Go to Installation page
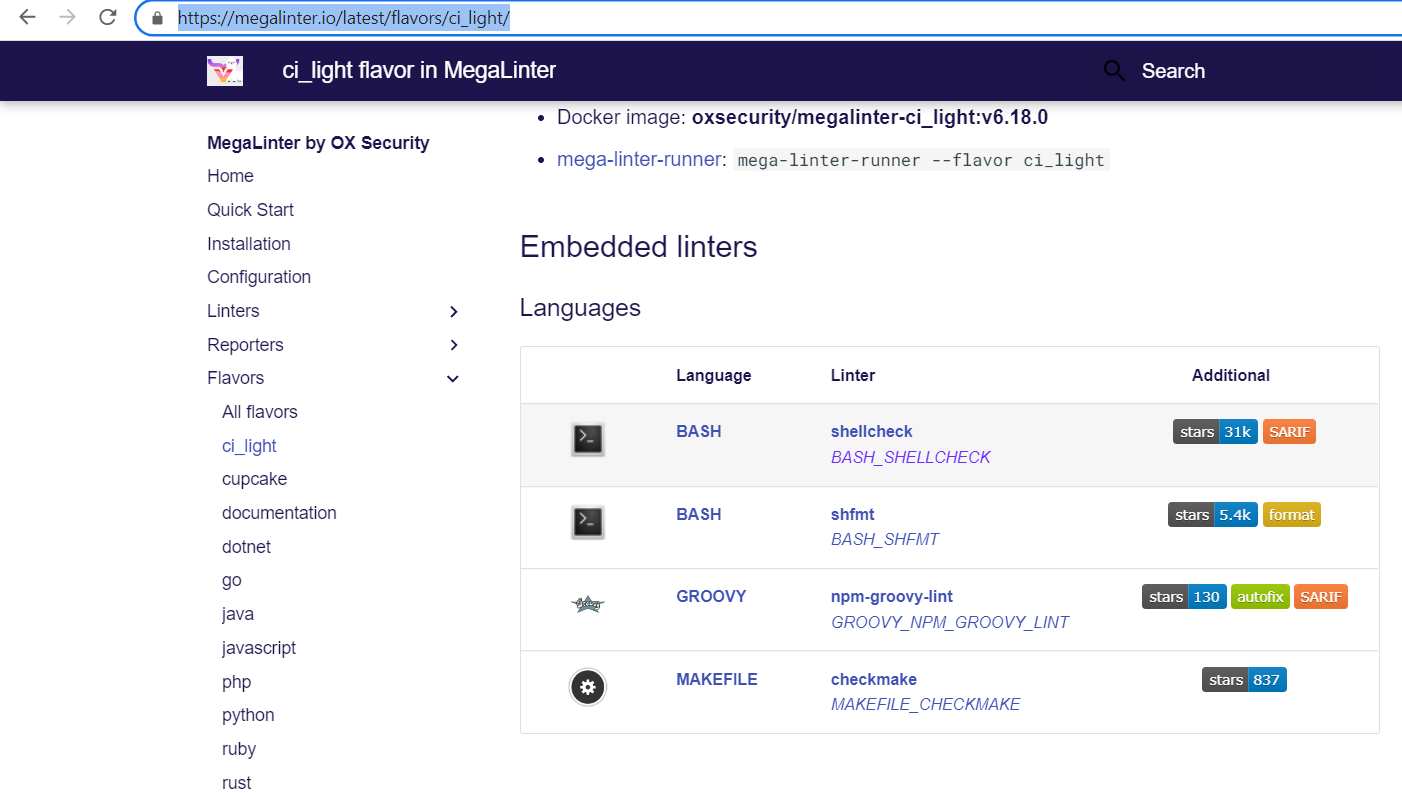Screen dimensions: 1402x793 (x=249, y=244)
